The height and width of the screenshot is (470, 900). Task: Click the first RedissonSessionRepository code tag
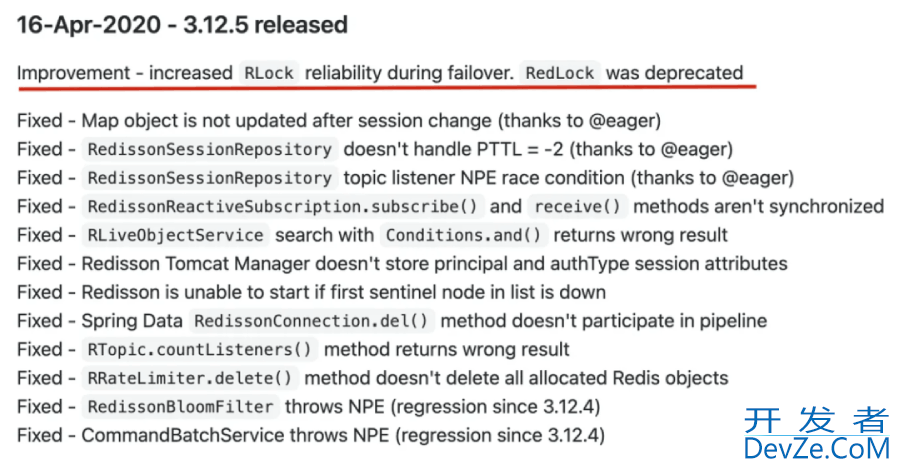click(210, 149)
